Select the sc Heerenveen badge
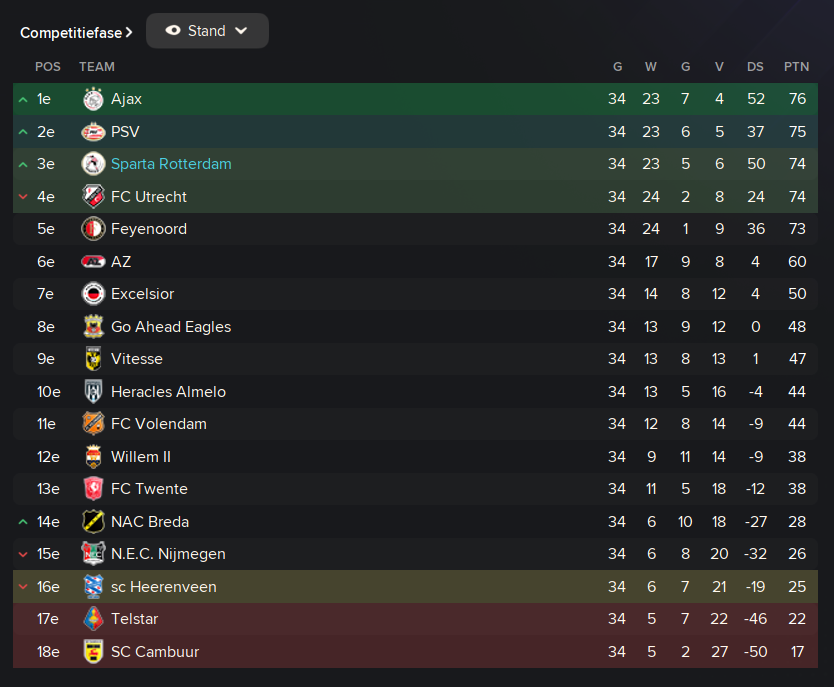Screen dimensions: 834x687 pyautogui.click(x=93, y=587)
